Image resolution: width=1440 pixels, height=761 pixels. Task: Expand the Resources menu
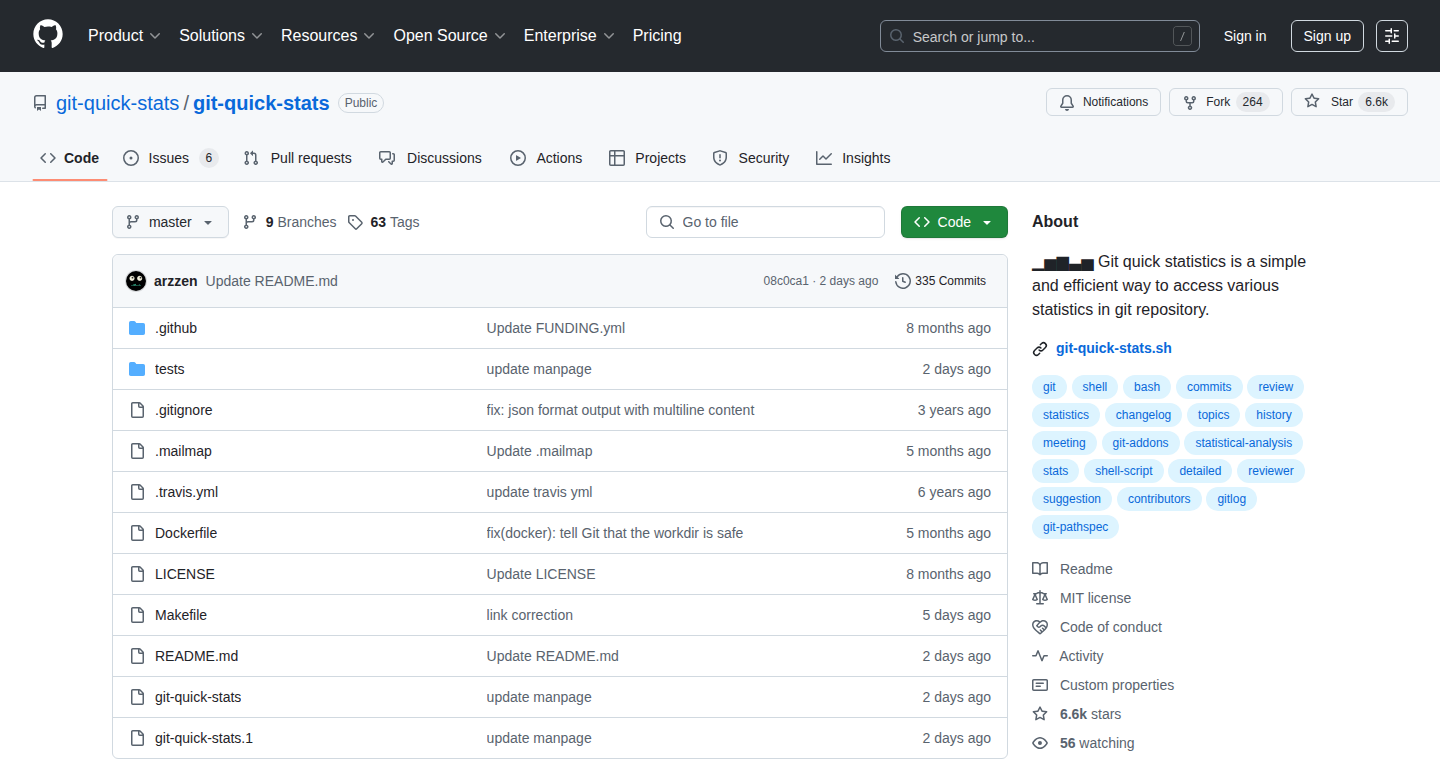[x=328, y=36]
